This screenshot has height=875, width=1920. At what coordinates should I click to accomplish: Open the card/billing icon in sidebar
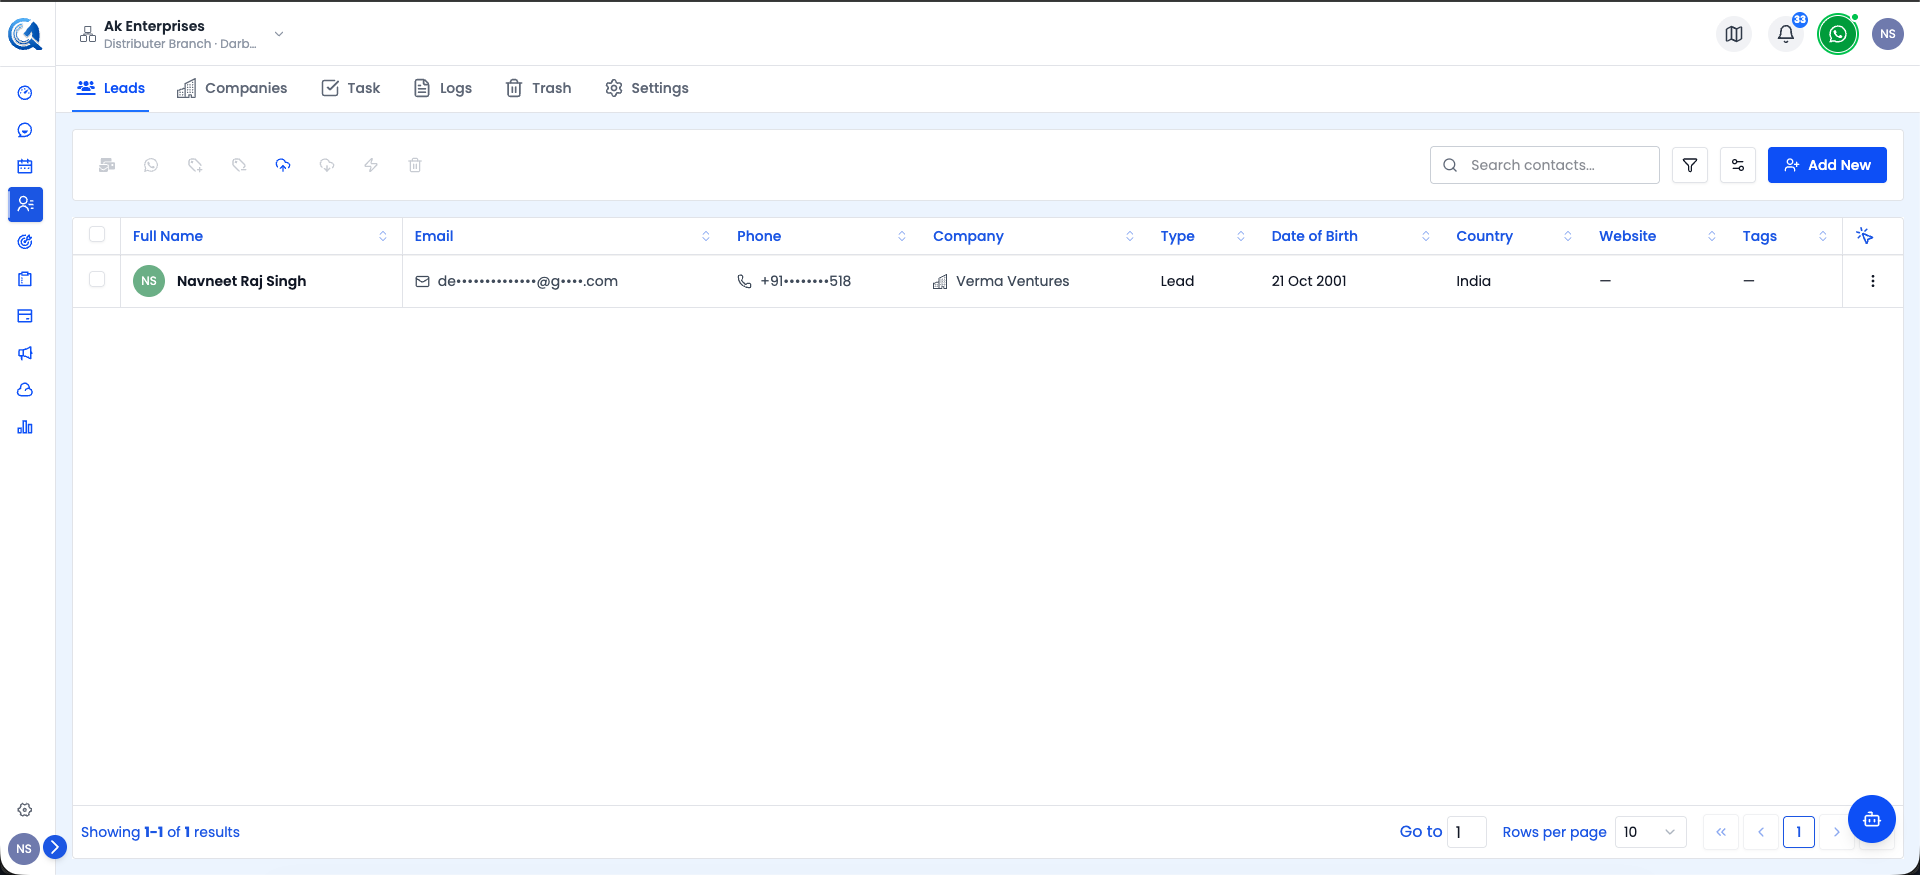coord(25,316)
